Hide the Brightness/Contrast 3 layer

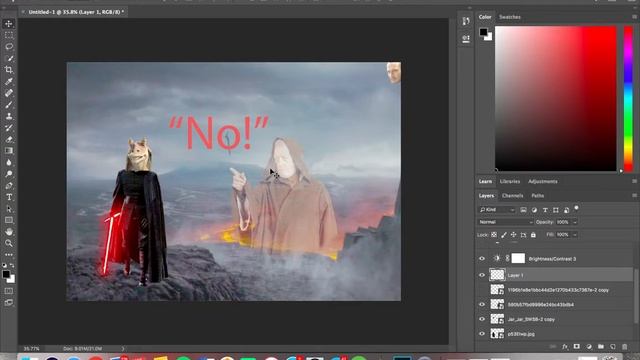[482, 259]
